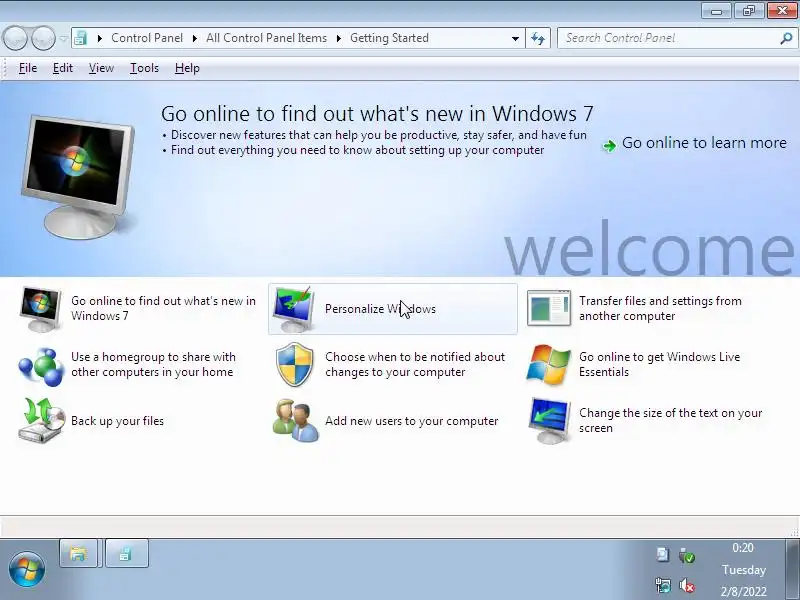Open the Tools menu
The width and height of the screenshot is (800, 600).
click(144, 68)
